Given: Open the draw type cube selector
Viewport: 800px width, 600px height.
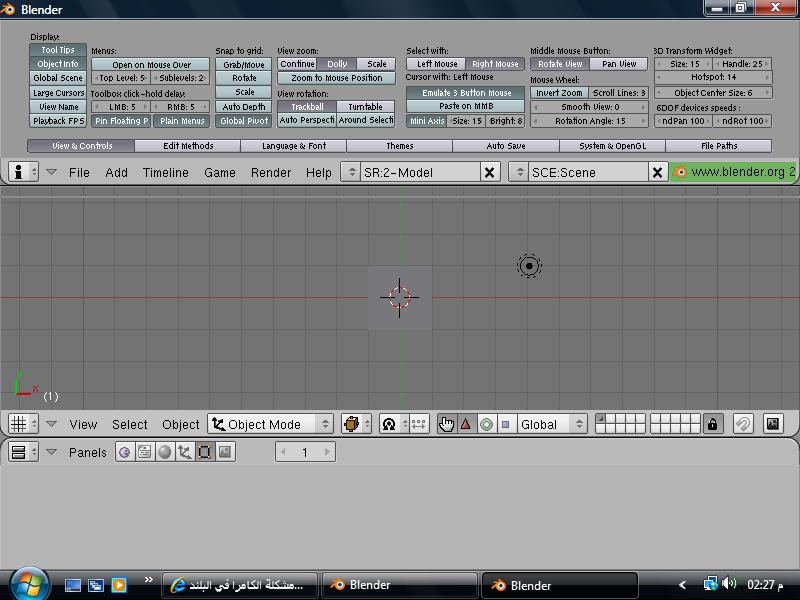Looking at the screenshot, I should 356,424.
